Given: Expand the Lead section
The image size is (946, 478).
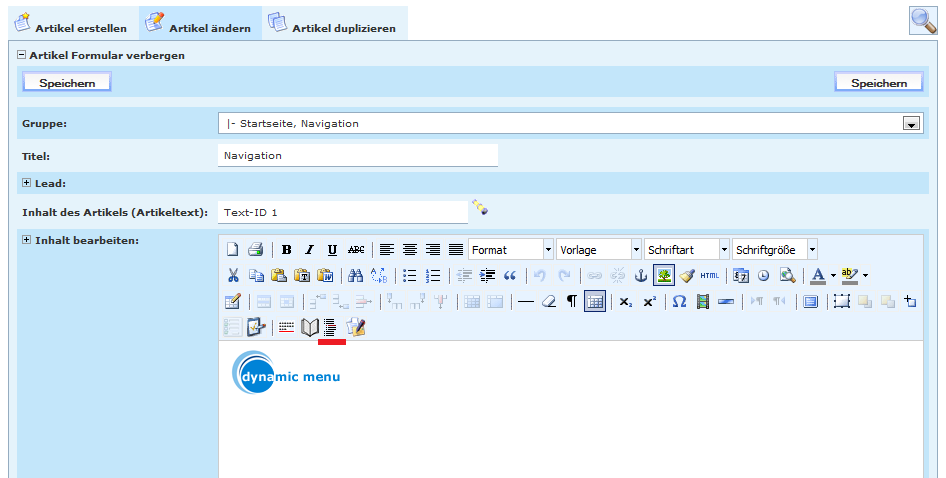Looking at the screenshot, I should click(27, 183).
